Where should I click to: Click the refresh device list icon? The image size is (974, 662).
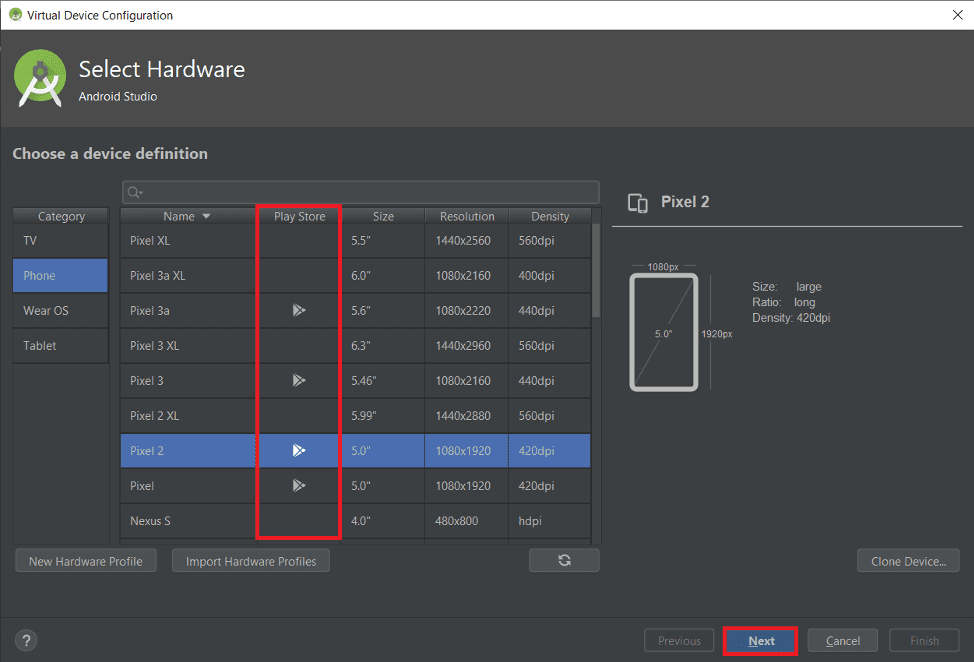coord(564,560)
